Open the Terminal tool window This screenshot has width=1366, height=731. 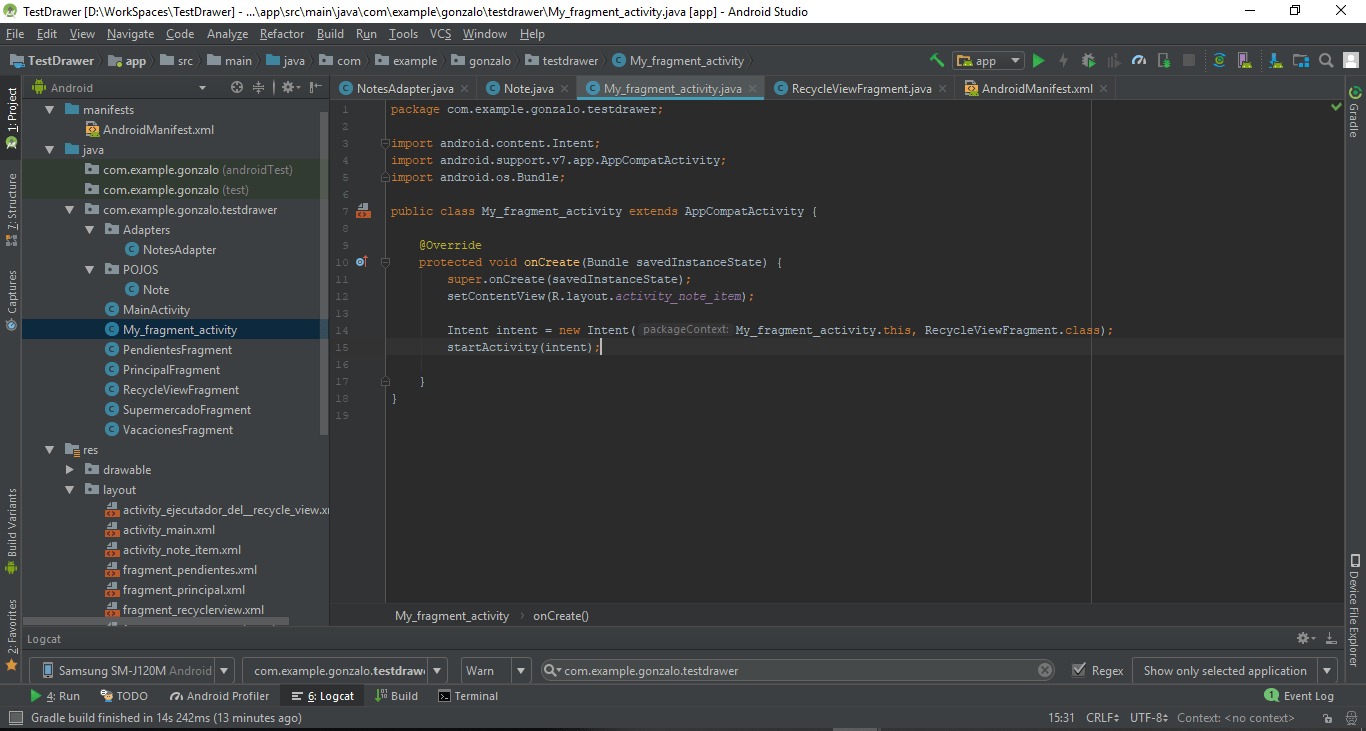(x=468, y=696)
